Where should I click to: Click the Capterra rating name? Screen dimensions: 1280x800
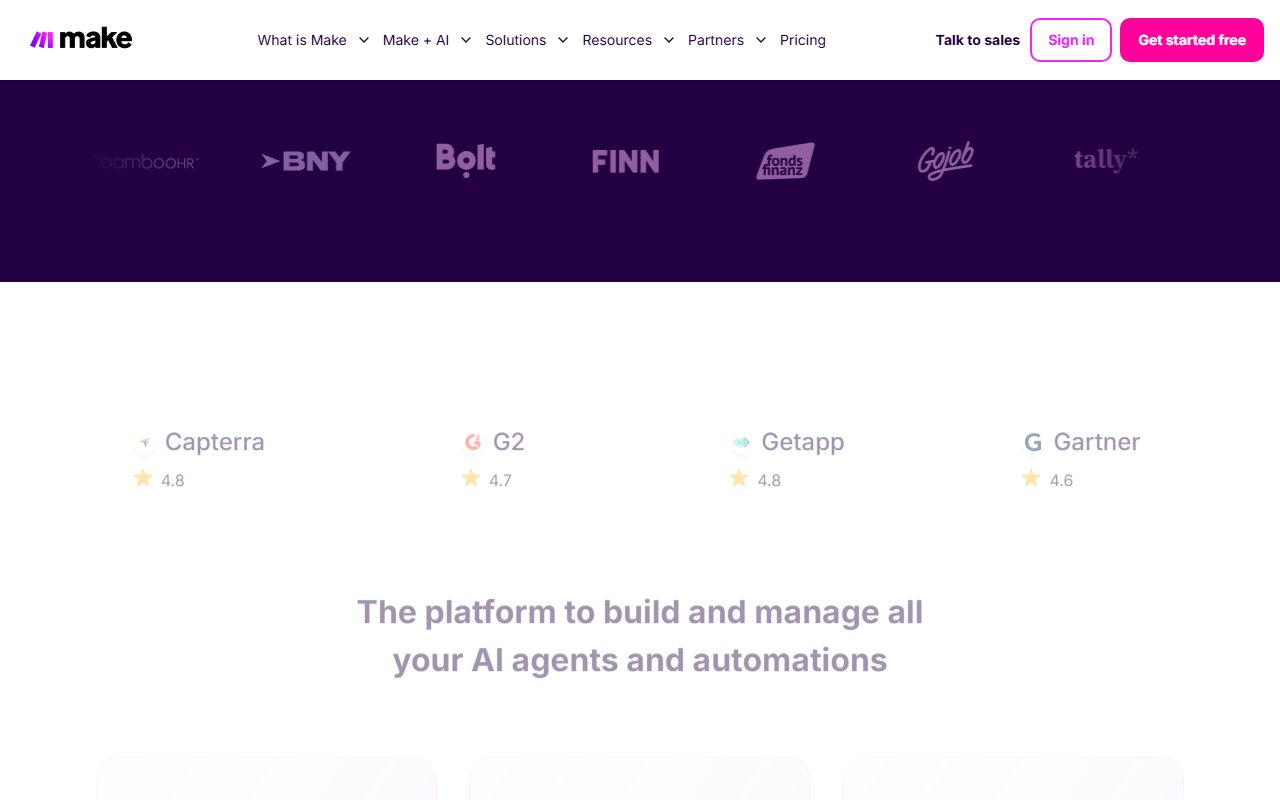pyautogui.click(x=215, y=442)
